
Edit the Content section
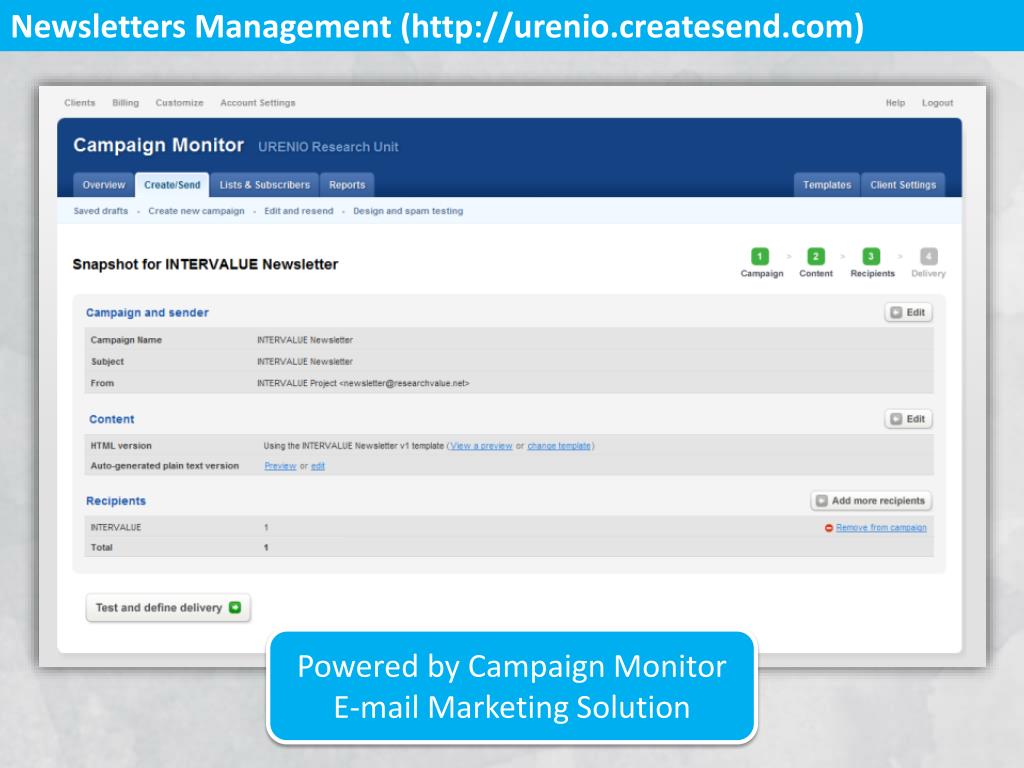point(908,419)
